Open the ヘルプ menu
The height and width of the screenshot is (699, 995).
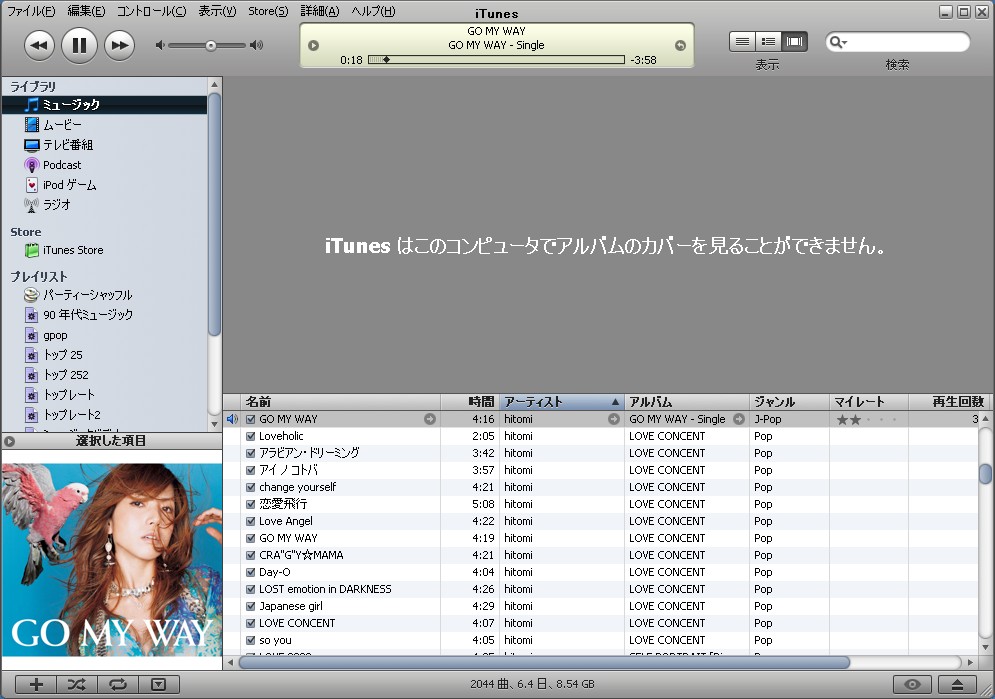click(373, 11)
